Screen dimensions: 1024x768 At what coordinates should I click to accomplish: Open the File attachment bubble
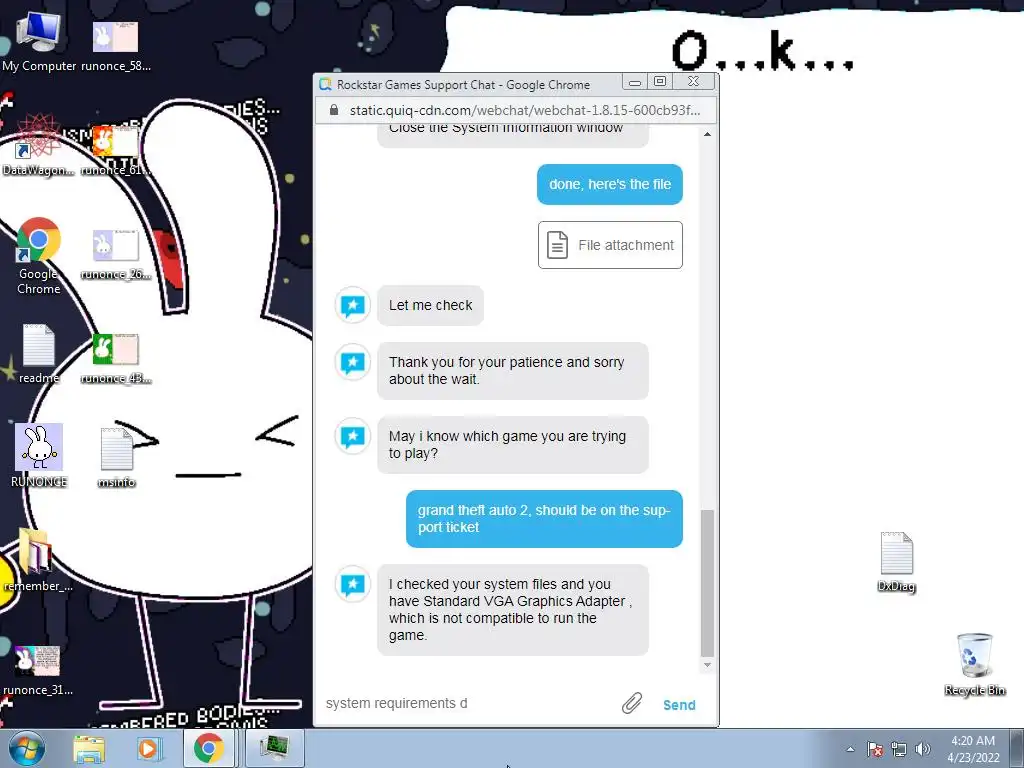[610, 245]
